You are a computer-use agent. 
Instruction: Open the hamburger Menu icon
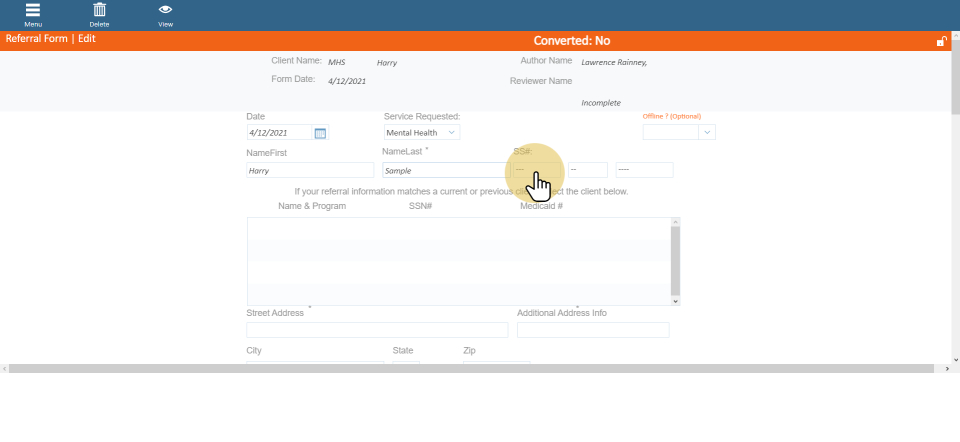(x=33, y=11)
